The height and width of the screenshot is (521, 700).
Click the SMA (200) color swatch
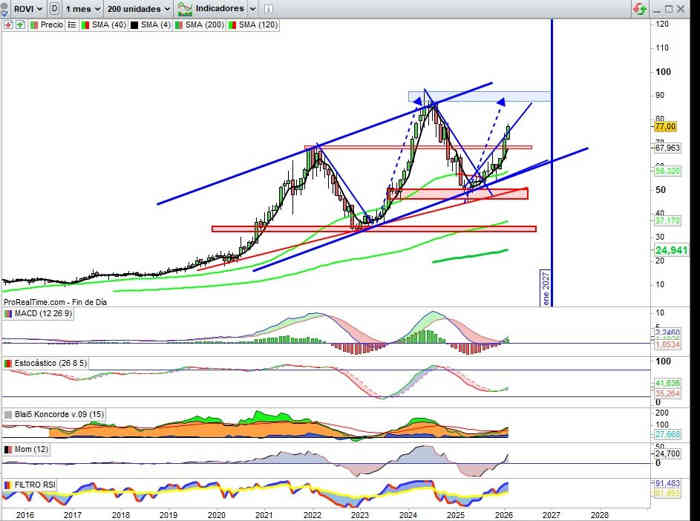pos(179,23)
